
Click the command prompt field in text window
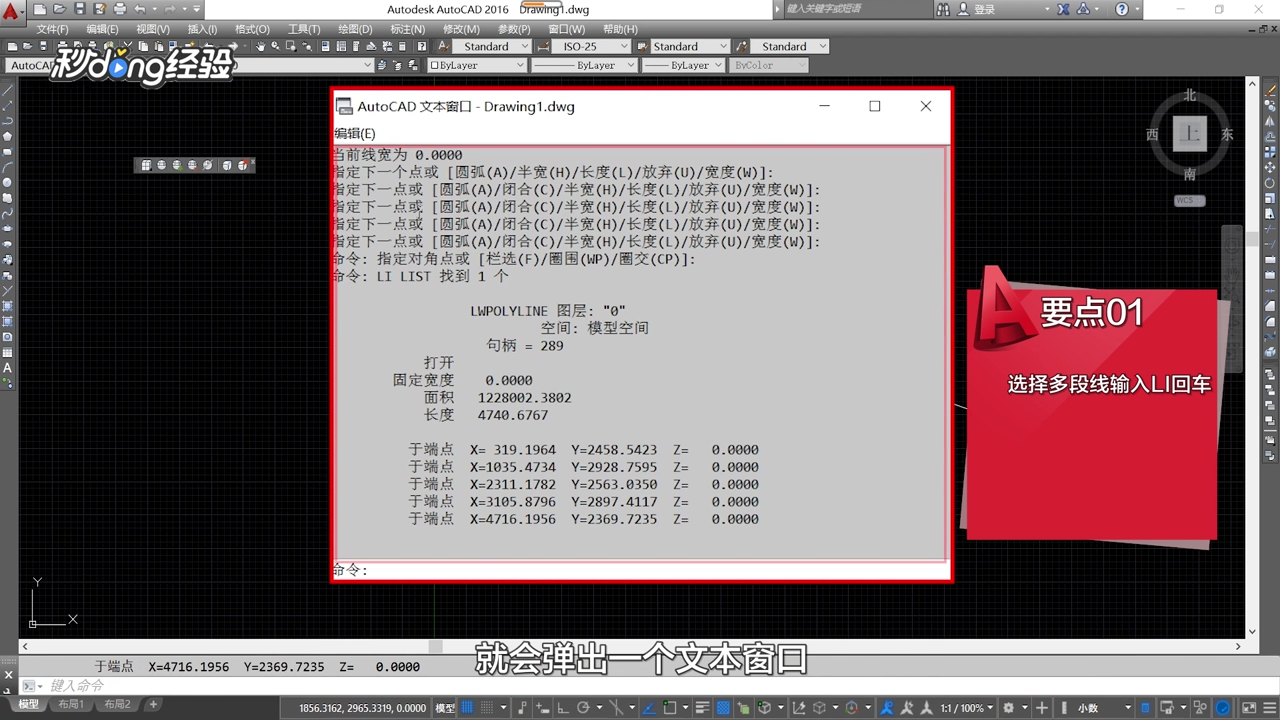coord(640,570)
